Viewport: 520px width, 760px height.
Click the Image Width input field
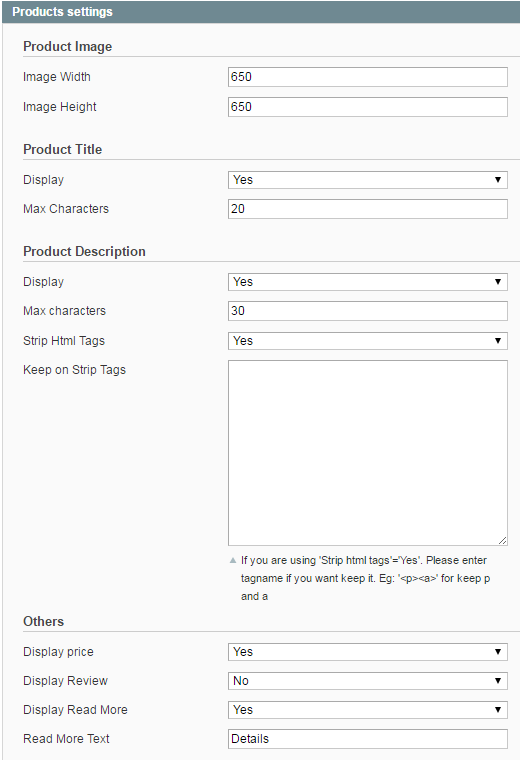(368, 77)
